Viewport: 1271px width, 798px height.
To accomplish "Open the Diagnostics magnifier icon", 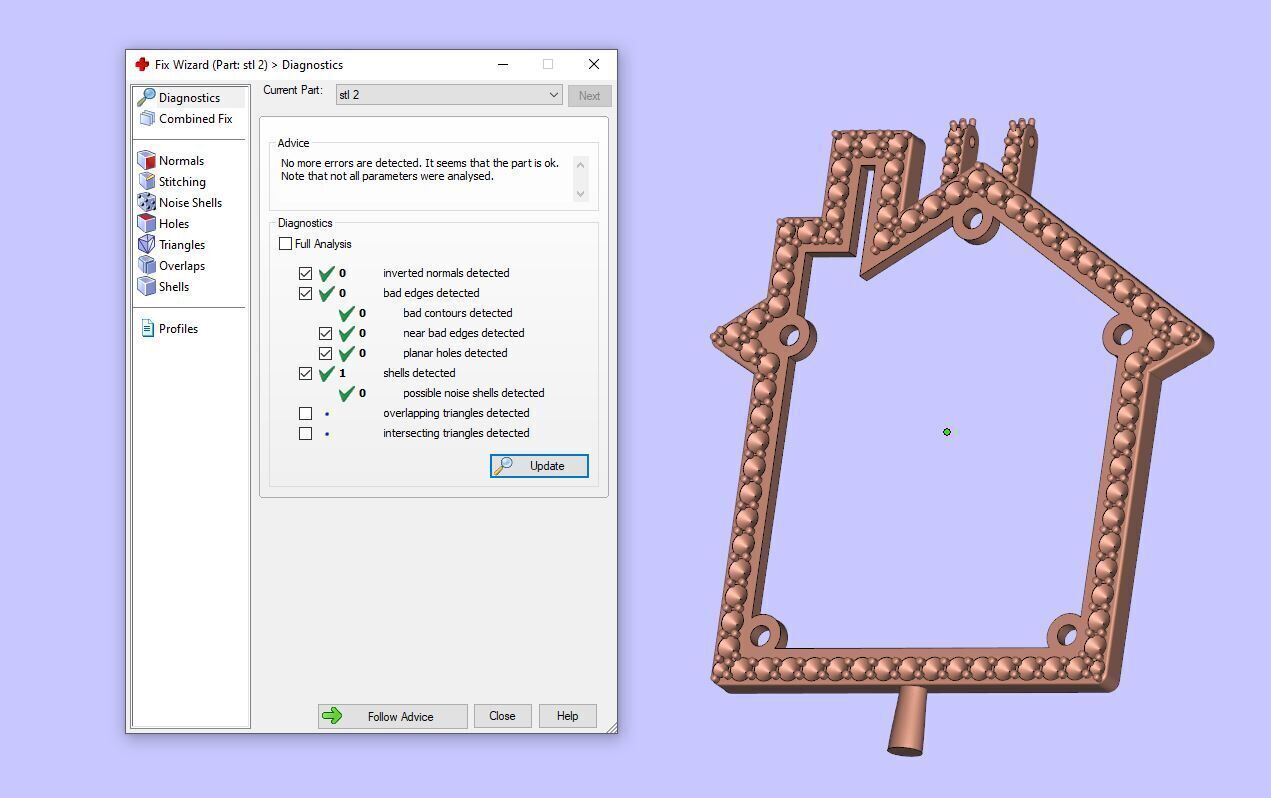I will coord(146,97).
